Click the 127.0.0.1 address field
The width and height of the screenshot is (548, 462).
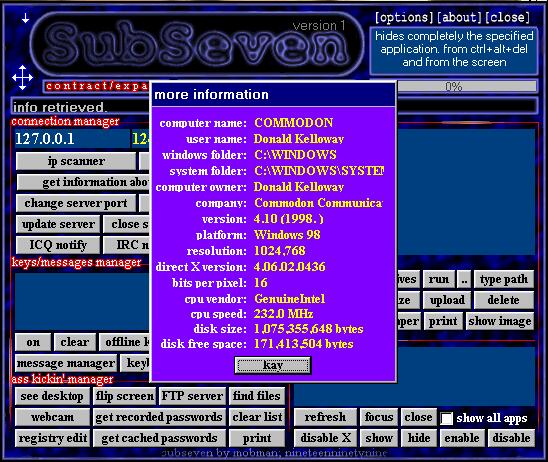[72, 139]
